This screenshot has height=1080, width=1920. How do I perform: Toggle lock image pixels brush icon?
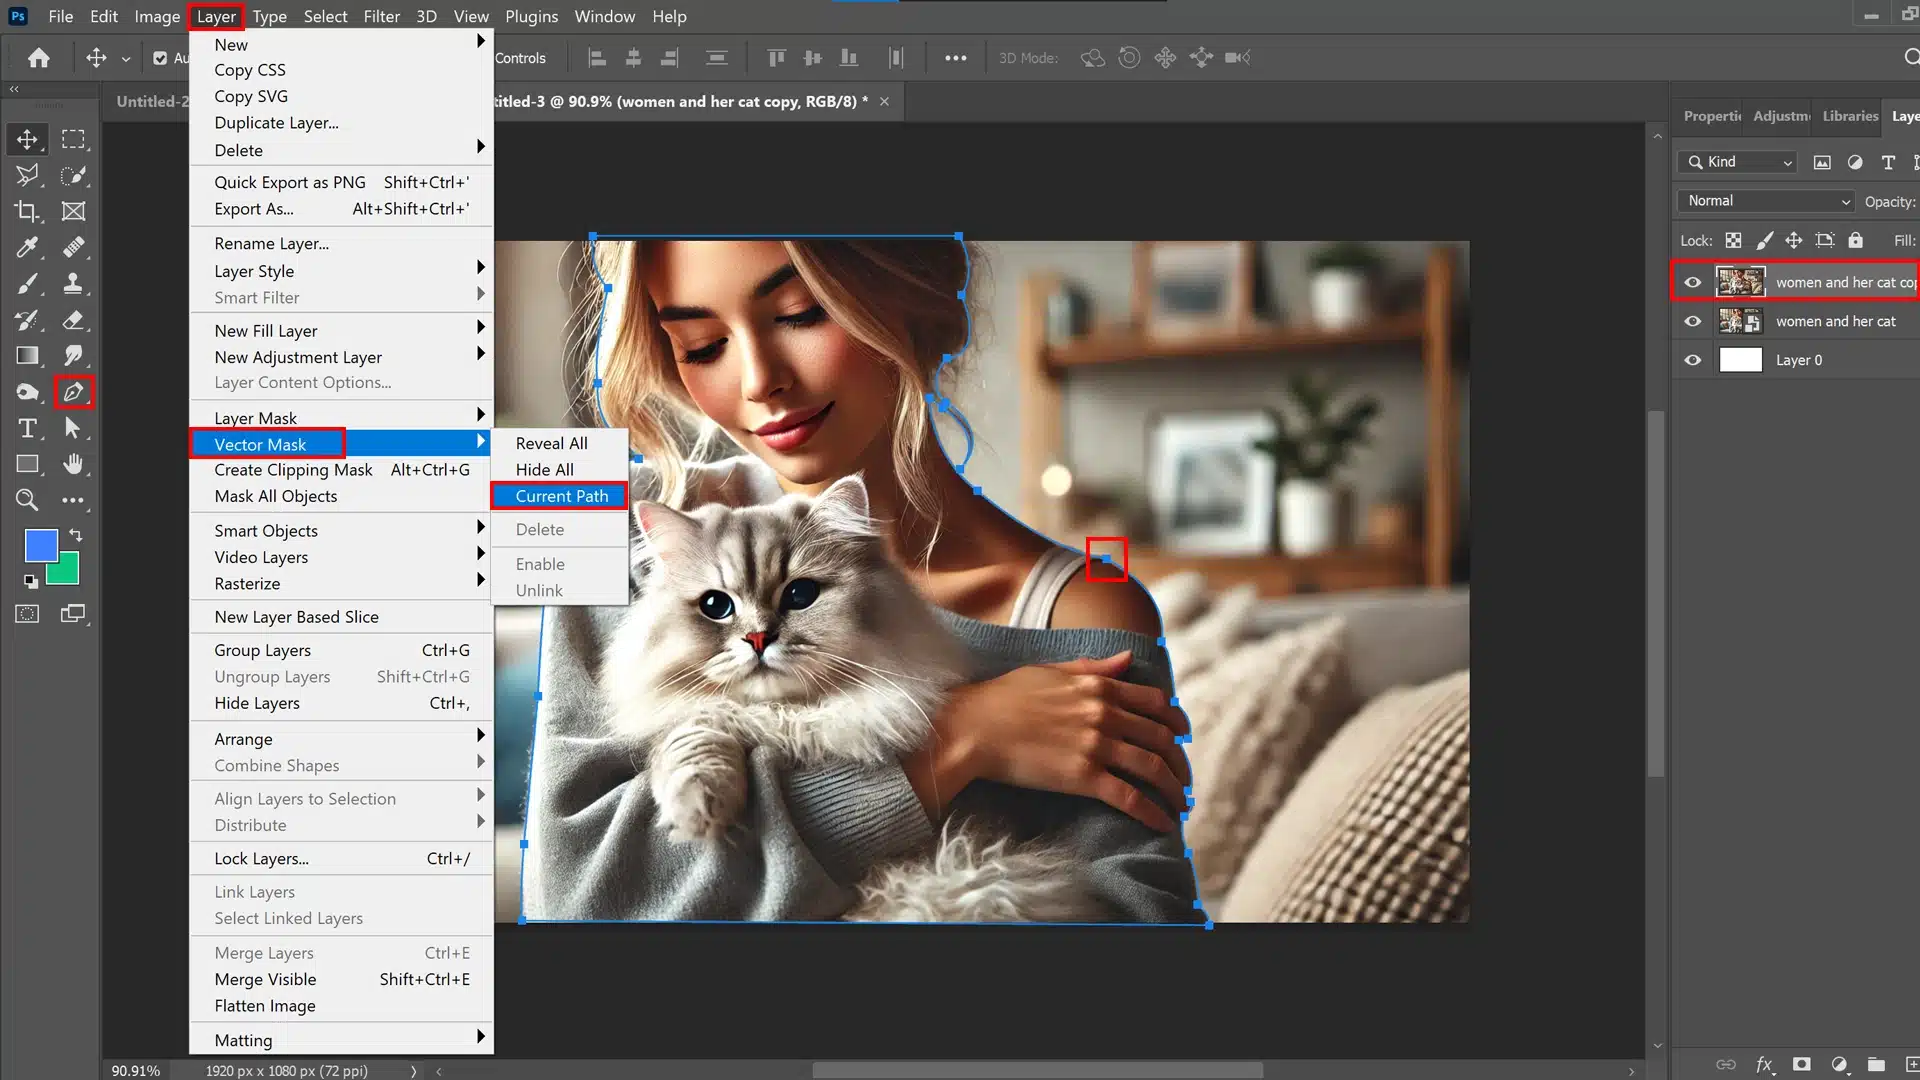[x=1764, y=240]
